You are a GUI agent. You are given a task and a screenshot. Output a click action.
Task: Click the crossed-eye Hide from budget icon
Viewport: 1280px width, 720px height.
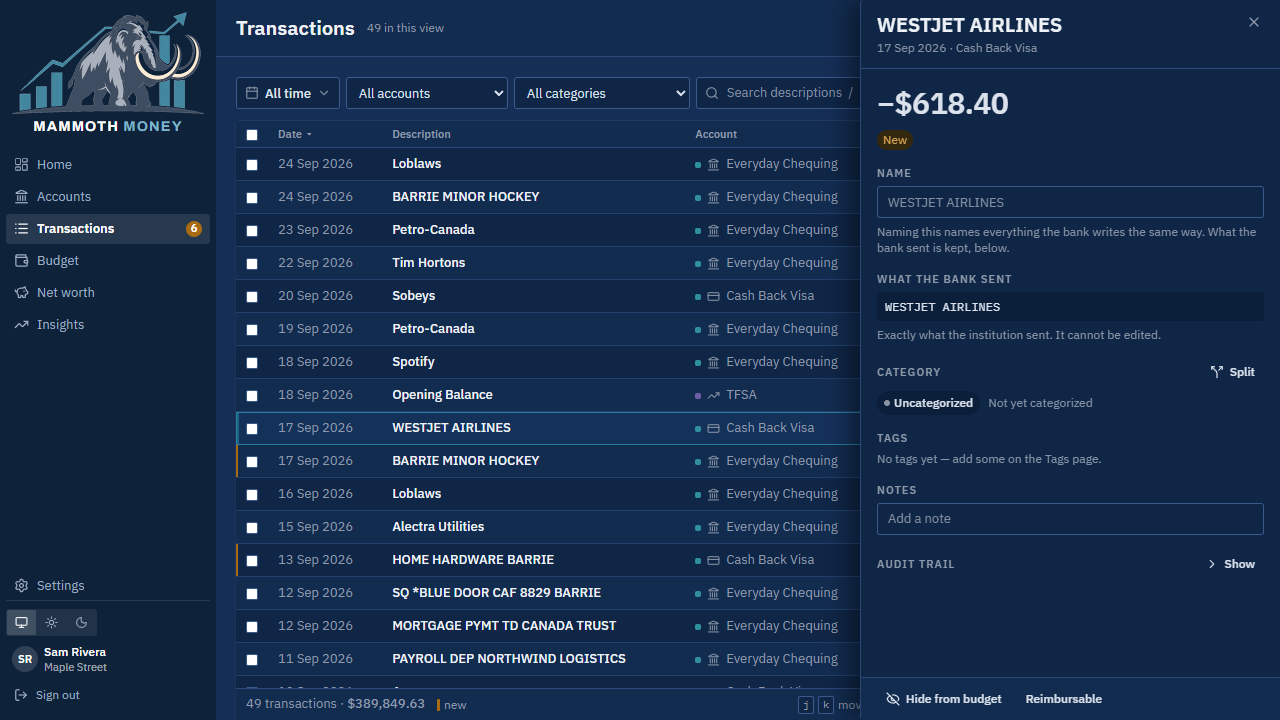tap(893, 699)
